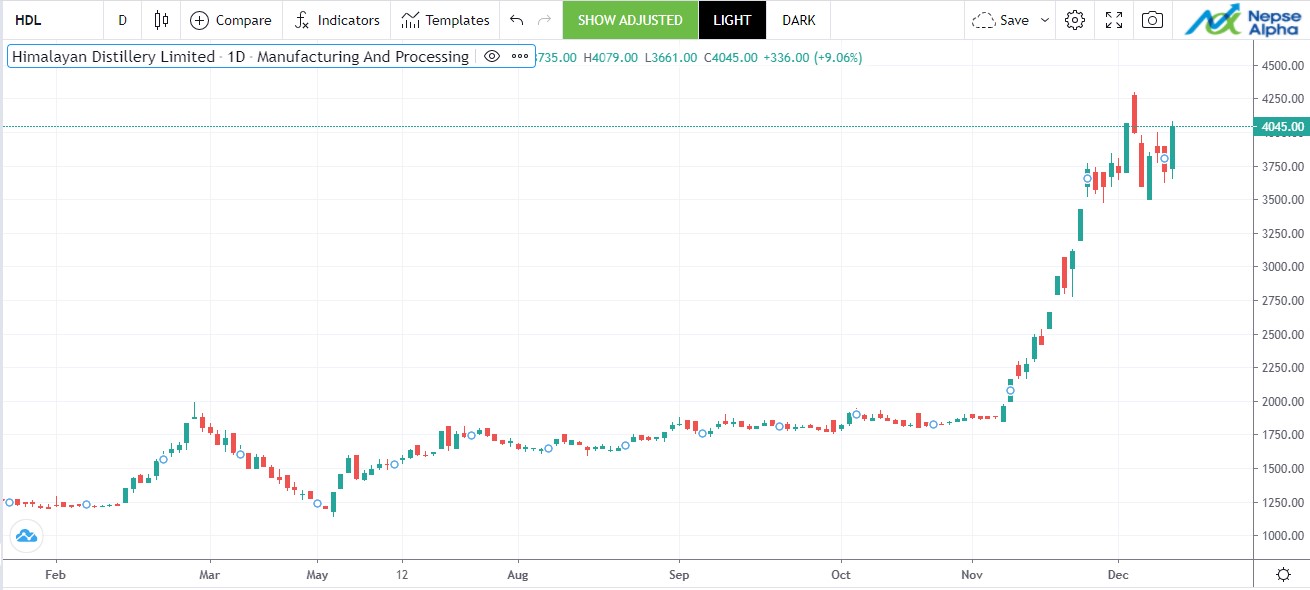The width and height of the screenshot is (1310, 590).
Task: Open more options for the series legend
Action: (519, 57)
